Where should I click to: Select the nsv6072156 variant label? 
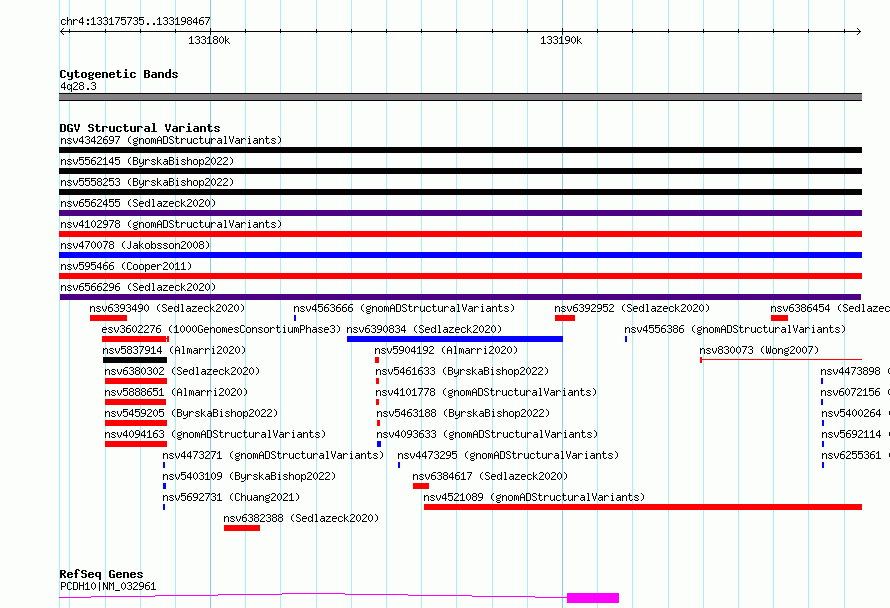pyautogui.click(x=855, y=392)
